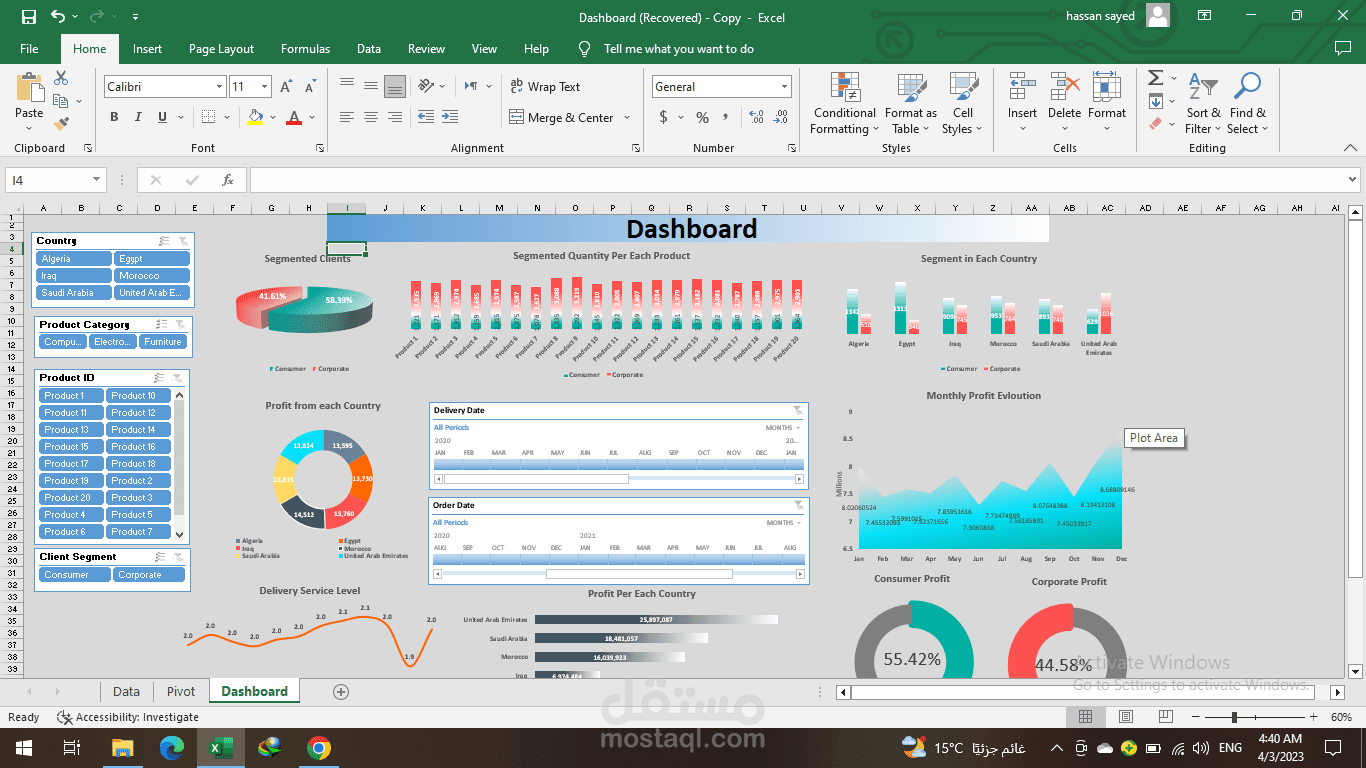The image size is (1366, 768).
Task: Collapse the ribbon with the chevron
Action: click(1351, 148)
